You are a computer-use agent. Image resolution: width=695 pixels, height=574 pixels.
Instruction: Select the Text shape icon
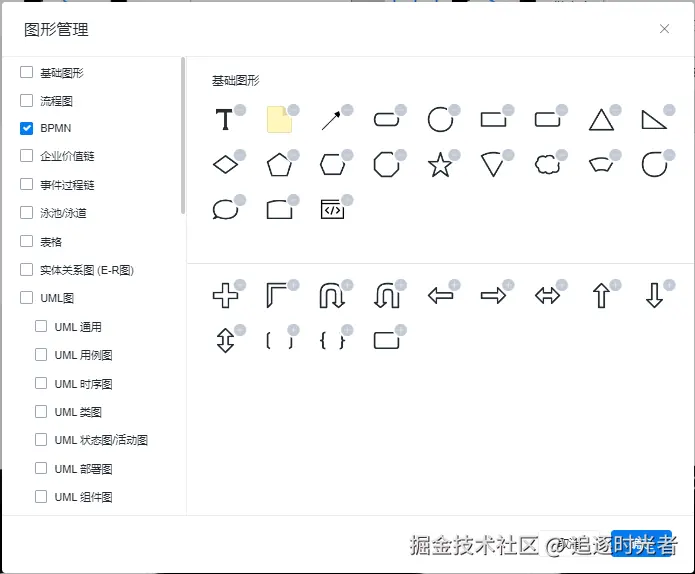point(225,121)
